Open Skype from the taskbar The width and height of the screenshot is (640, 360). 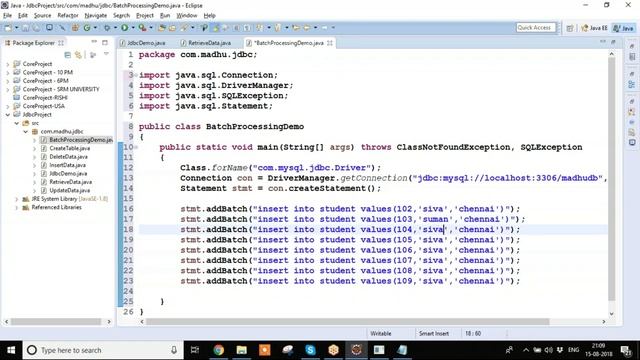[x=310, y=350]
